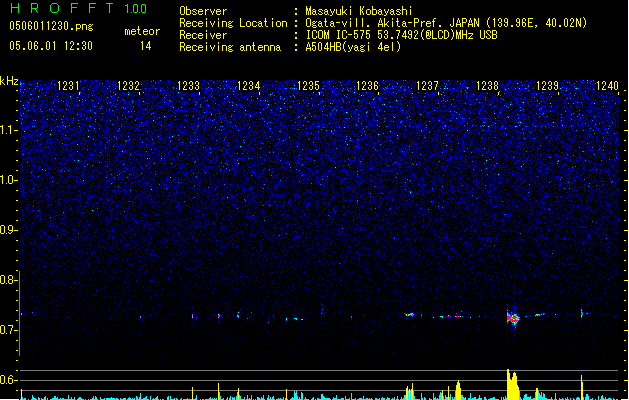The width and height of the screenshot is (629, 400).
Task: Click the A504HB(yagi 4el) antenna value
Action: click(x=353, y=47)
